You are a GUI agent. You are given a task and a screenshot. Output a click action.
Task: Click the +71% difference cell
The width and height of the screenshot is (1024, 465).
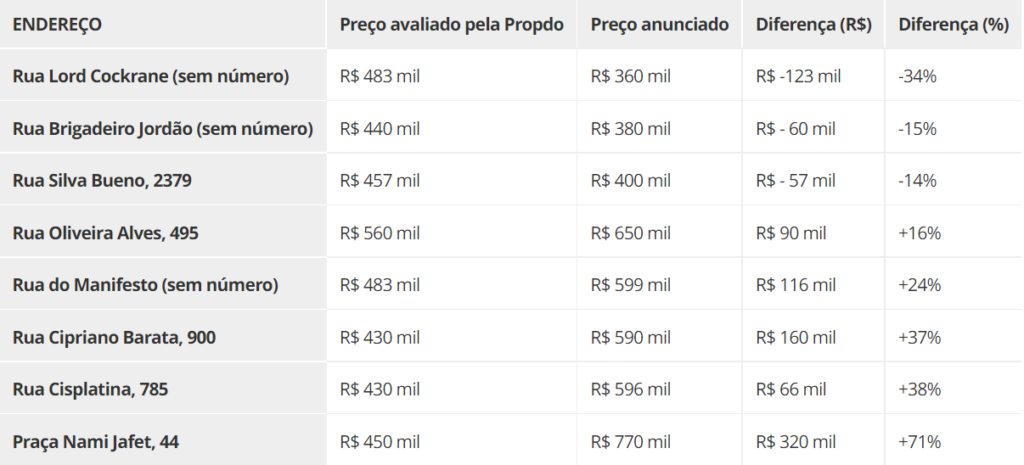954,441
